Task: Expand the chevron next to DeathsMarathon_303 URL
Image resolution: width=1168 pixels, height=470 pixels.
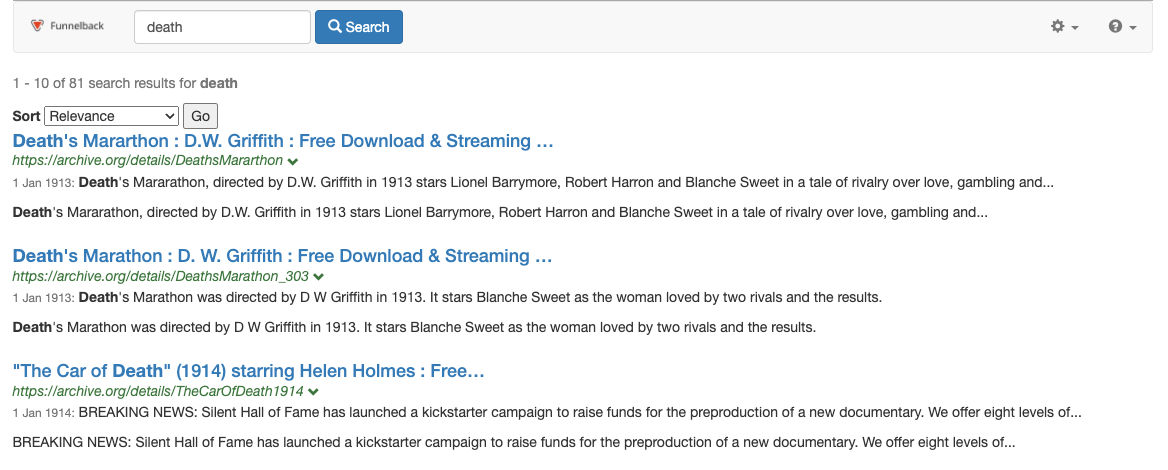Action: (318, 276)
